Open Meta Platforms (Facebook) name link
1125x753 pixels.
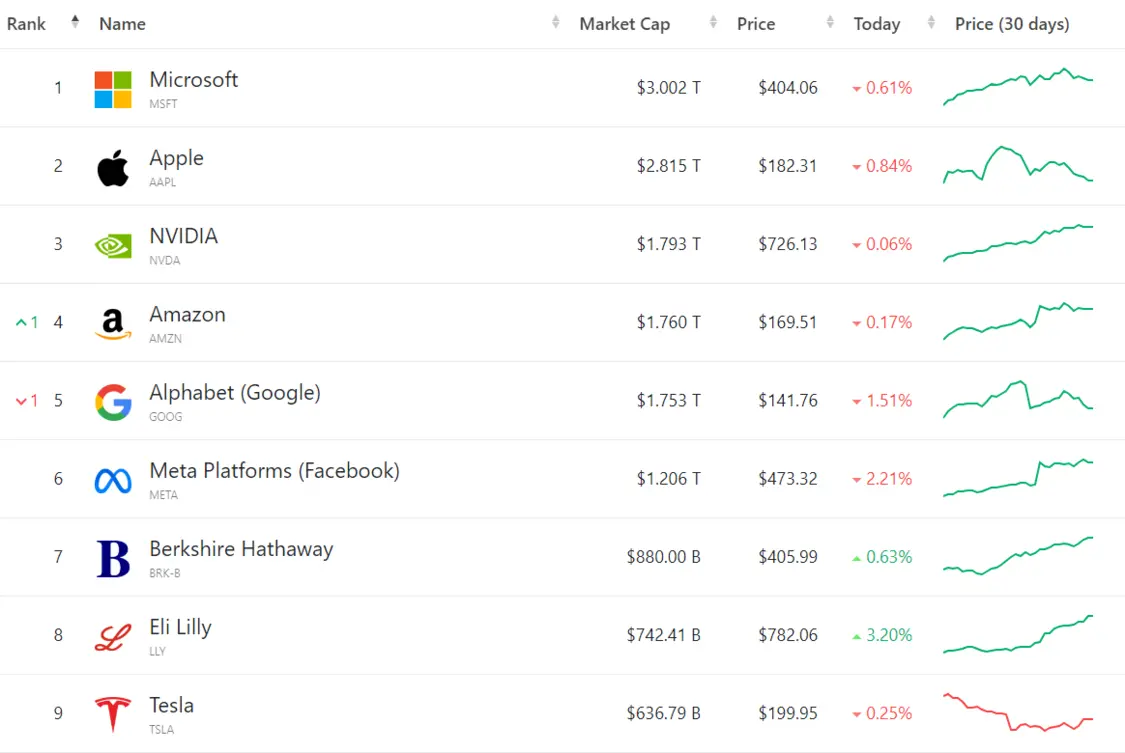[274, 471]
